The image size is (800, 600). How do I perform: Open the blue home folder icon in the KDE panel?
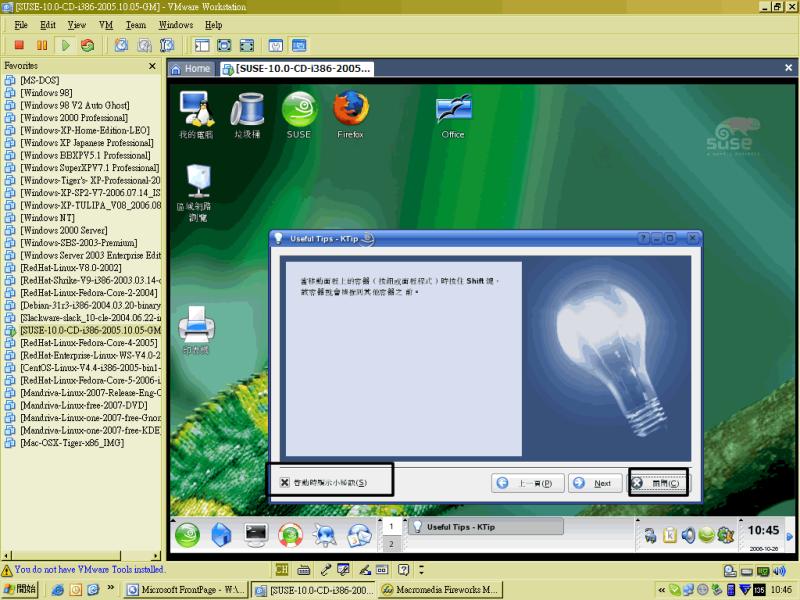click(x=221, y=535)
